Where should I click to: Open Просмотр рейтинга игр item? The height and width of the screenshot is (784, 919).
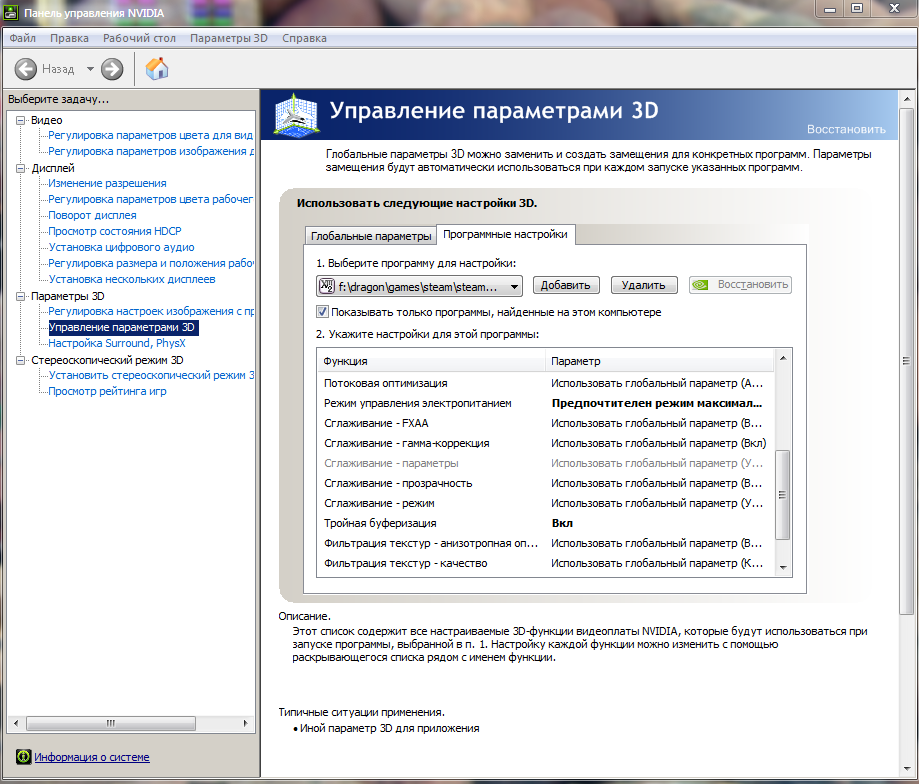click(x=107, y=391)
